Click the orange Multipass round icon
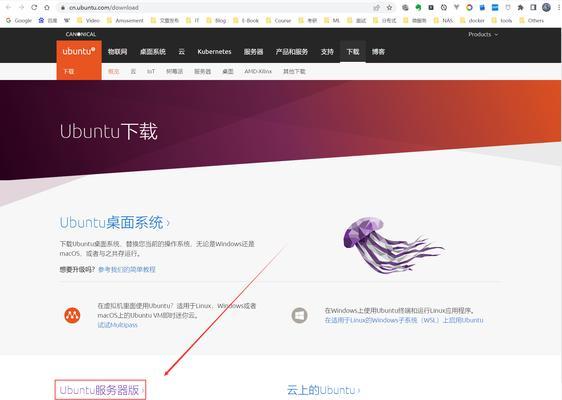Screen dimensions: 562x400 click(72, 315)
